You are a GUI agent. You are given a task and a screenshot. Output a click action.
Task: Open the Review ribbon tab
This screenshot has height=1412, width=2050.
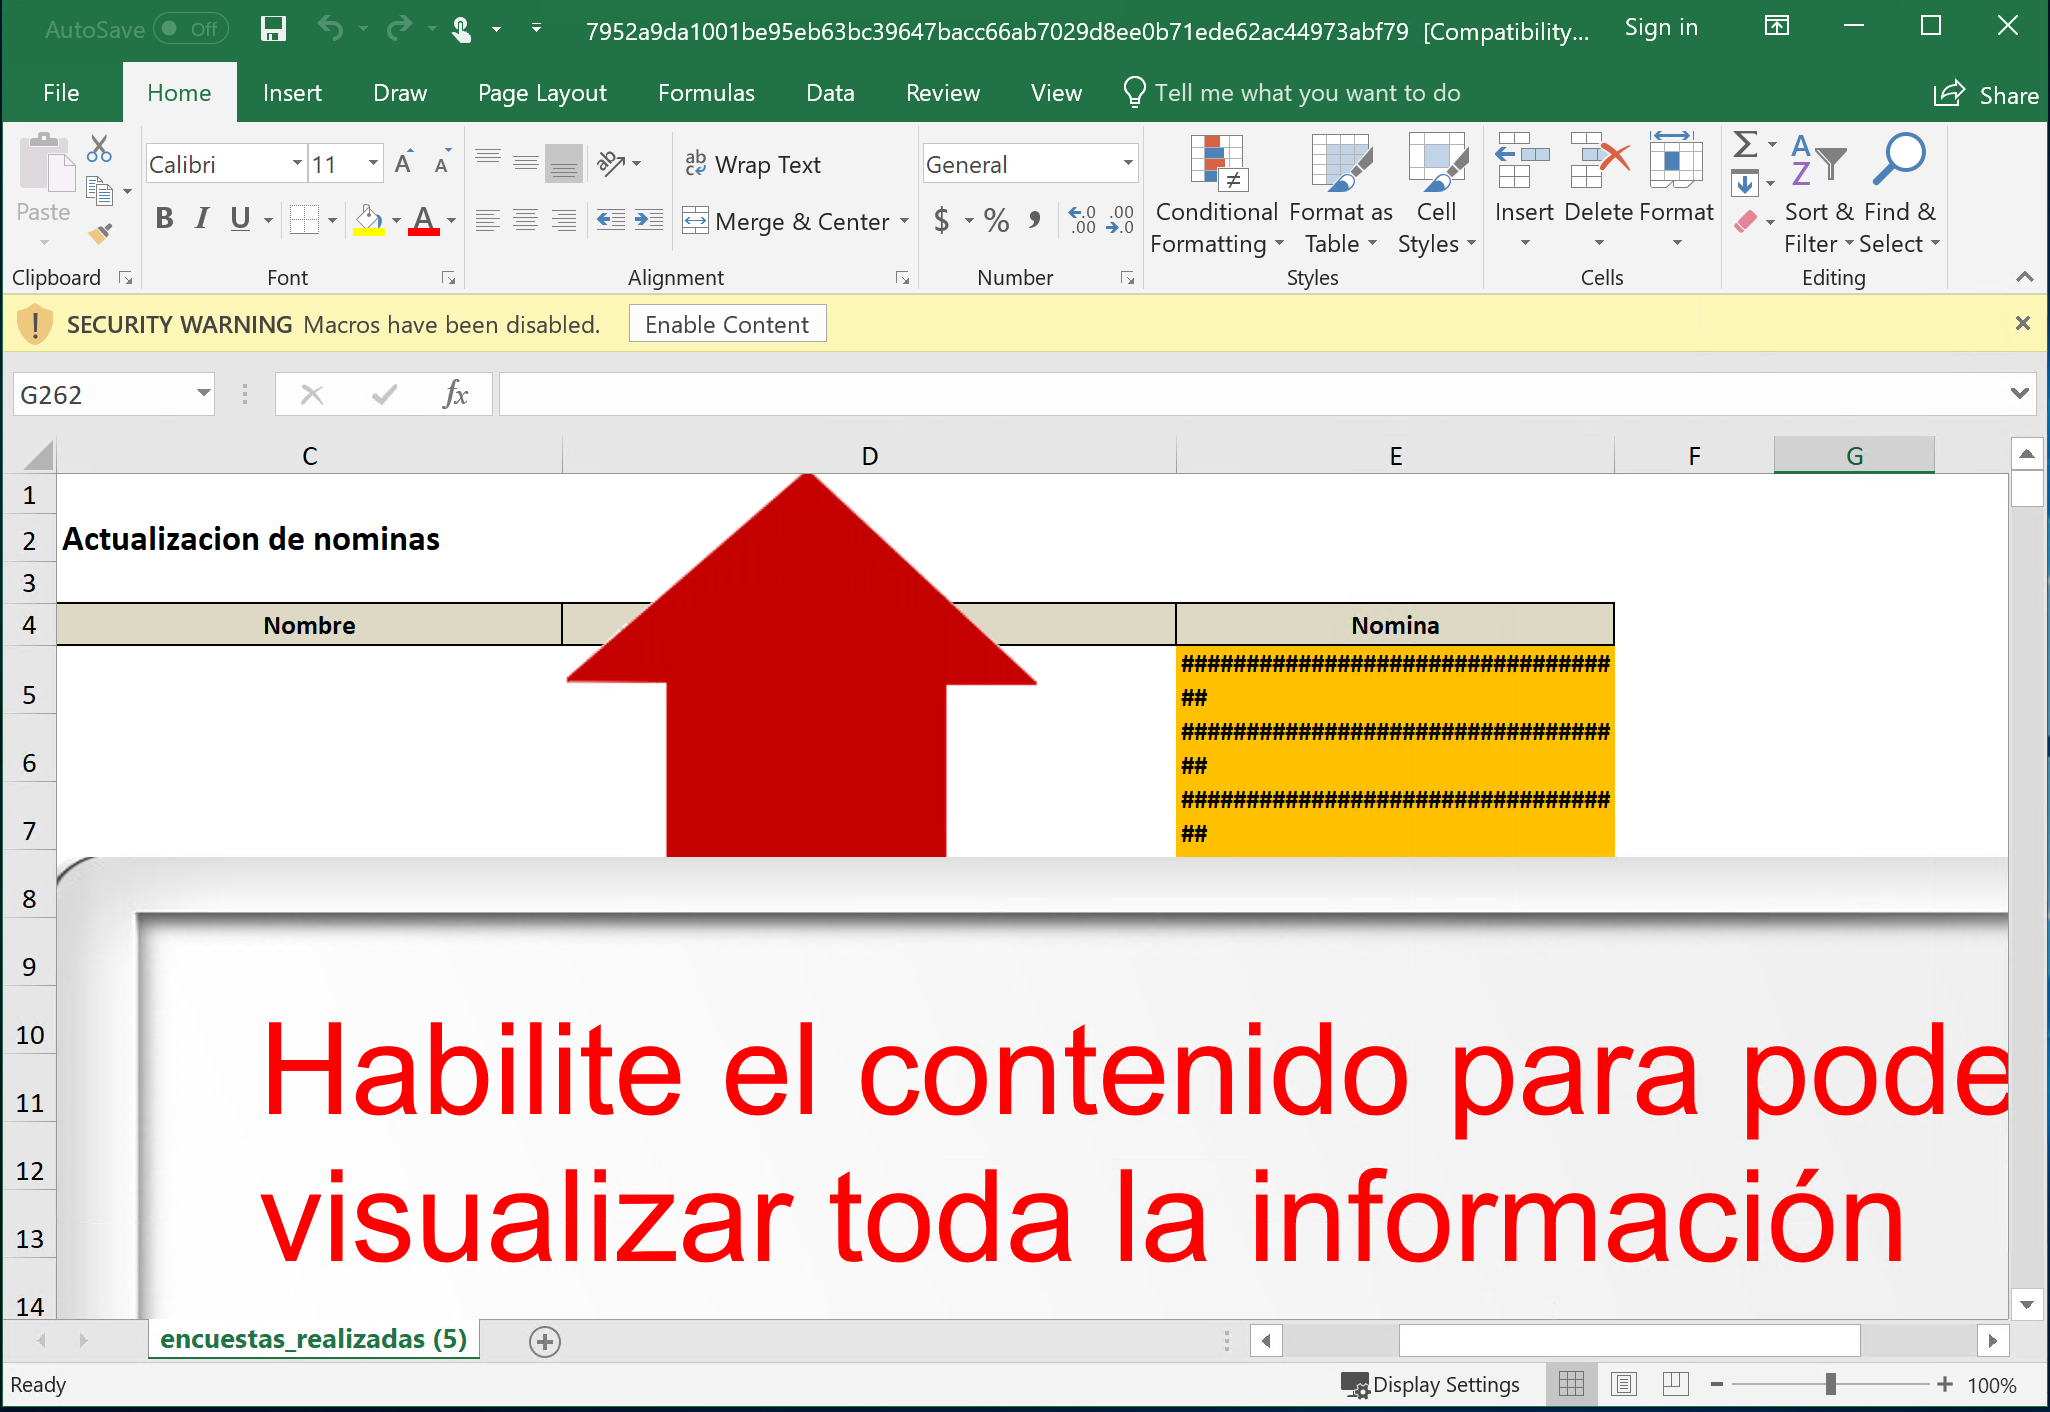(x=942, y=92)
